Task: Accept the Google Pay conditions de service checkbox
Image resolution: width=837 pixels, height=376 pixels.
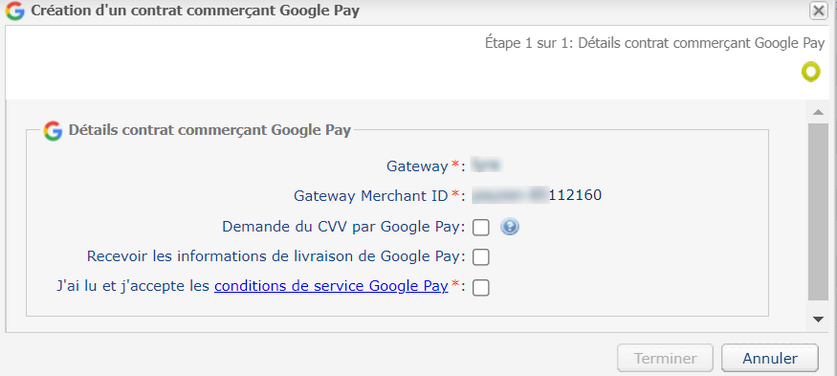Action: click(481, 288)
